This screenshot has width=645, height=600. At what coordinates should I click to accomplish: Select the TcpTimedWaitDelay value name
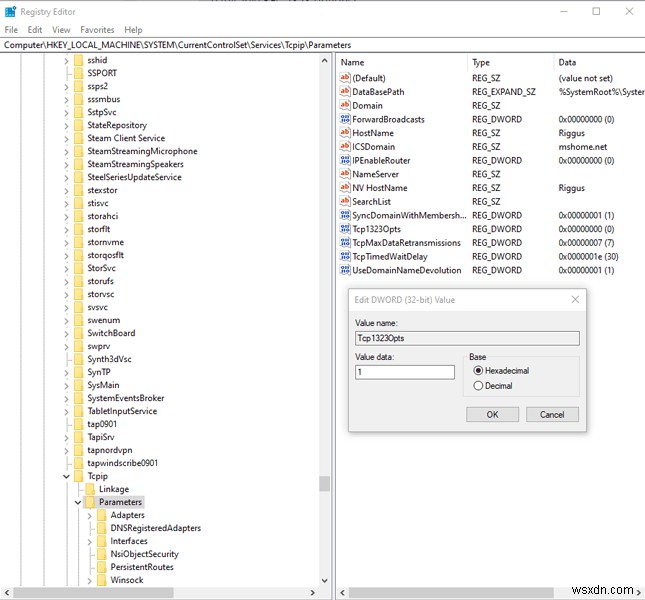[x=390, y=256]
